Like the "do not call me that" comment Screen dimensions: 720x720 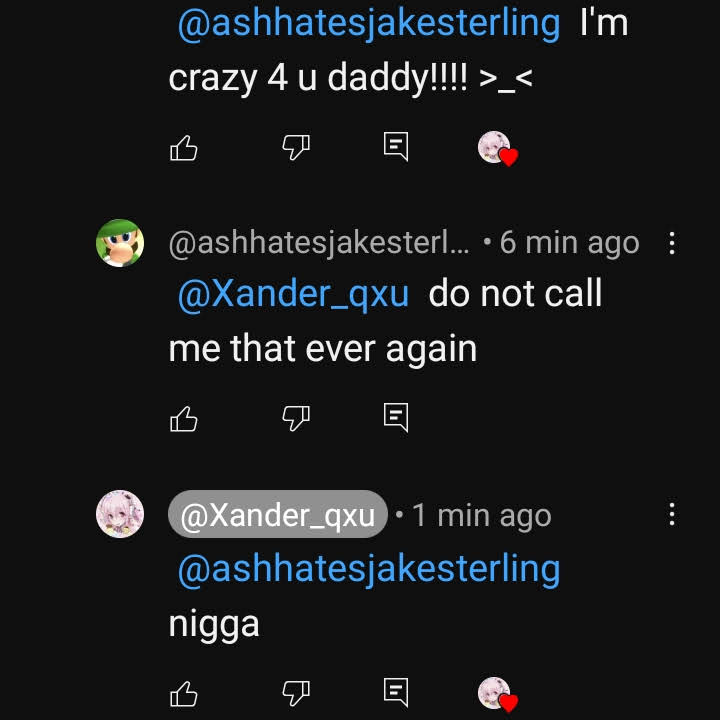(x=184, y=417)
